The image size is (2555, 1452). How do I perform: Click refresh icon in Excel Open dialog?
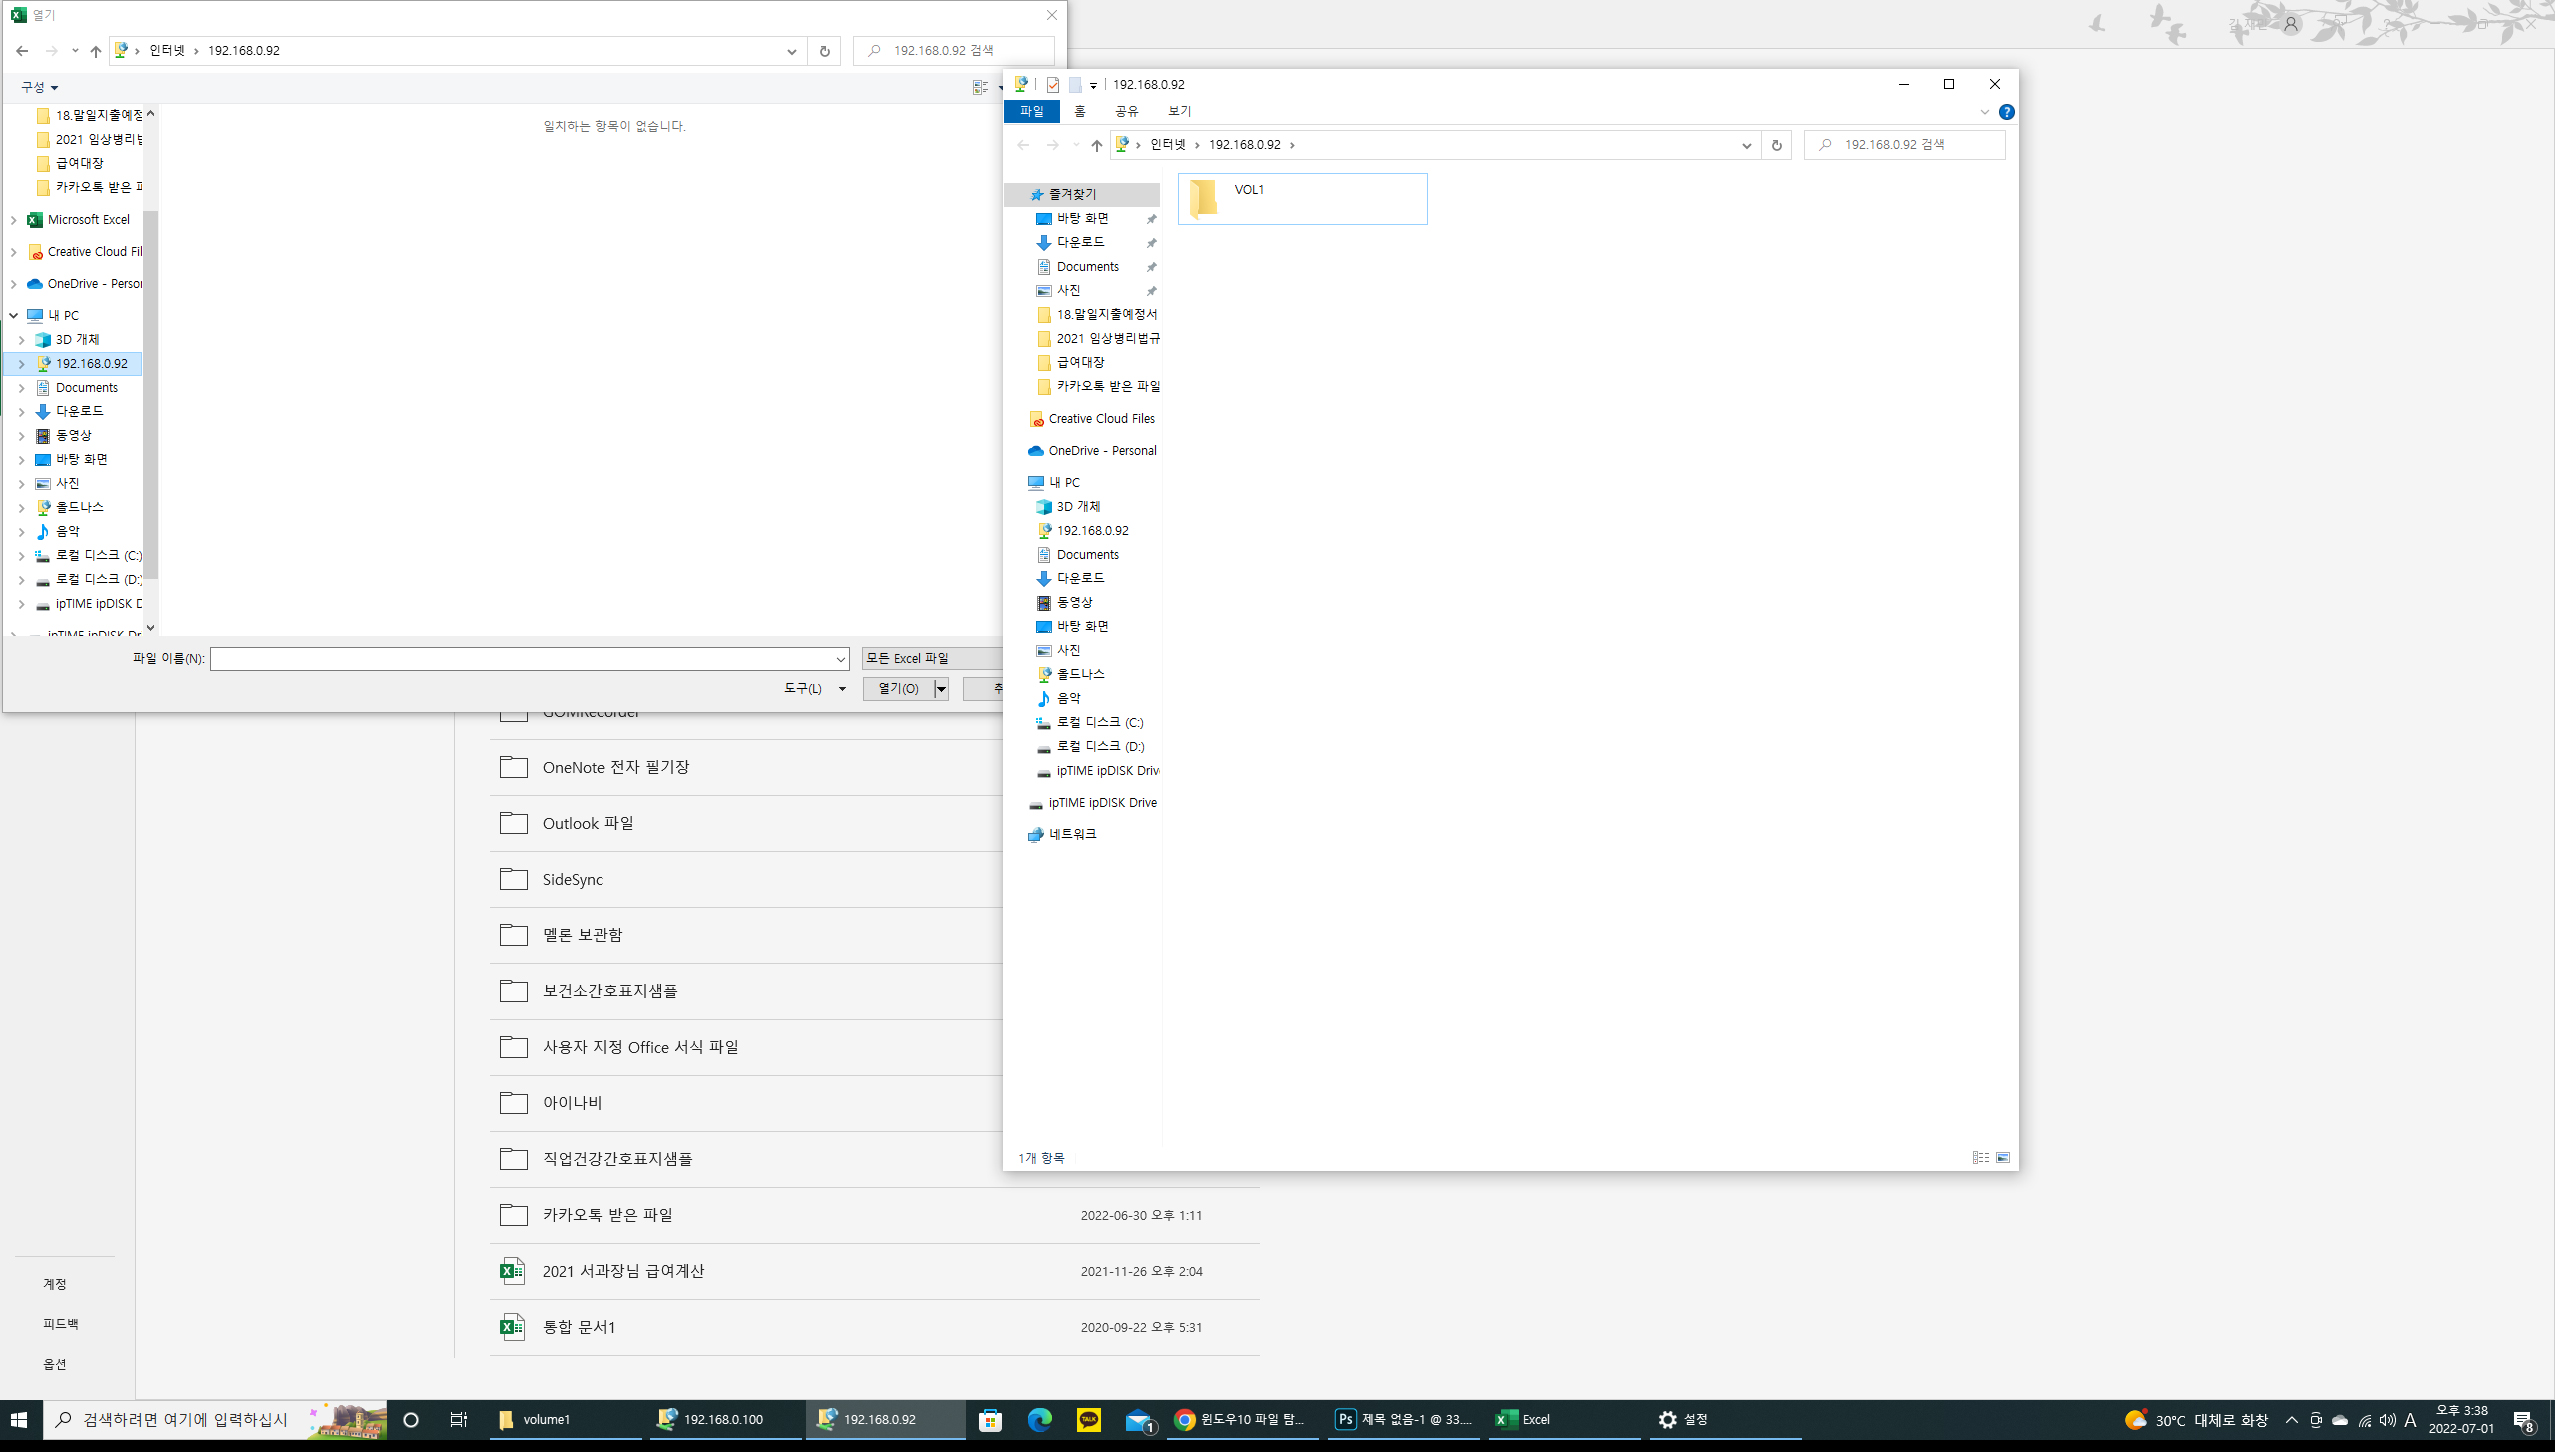pos(824,51)
